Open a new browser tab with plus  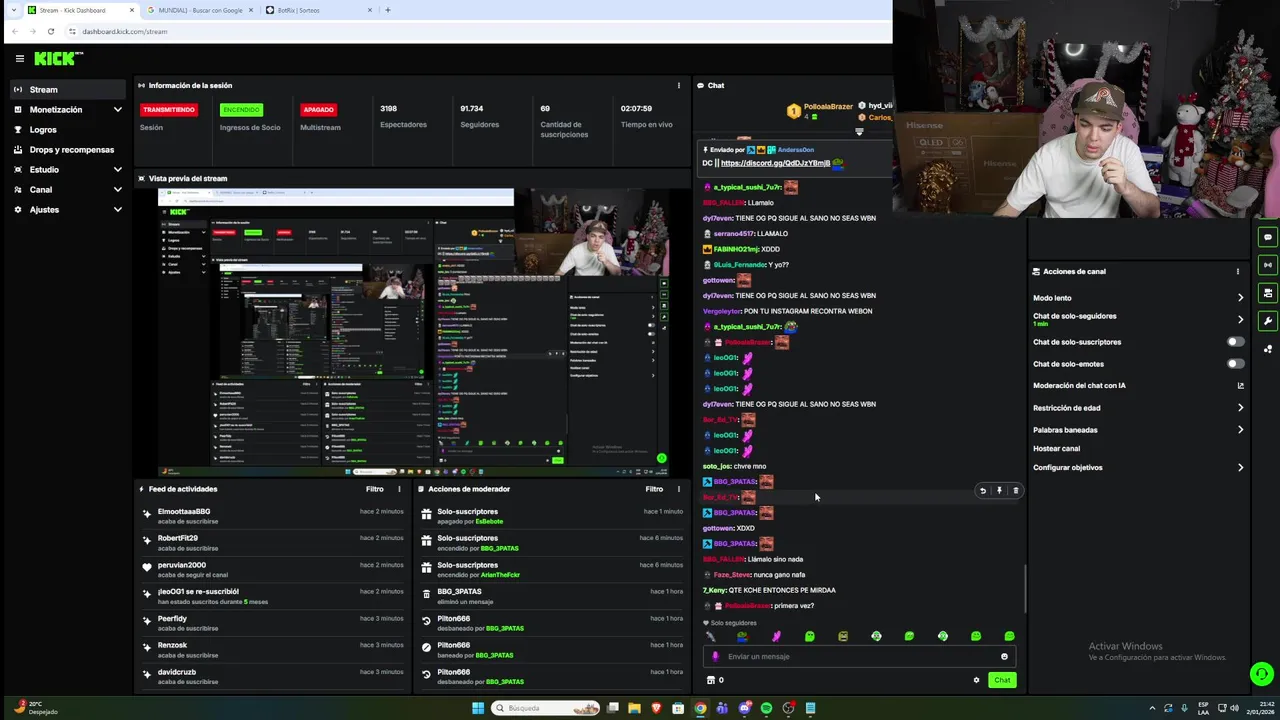[388, 10]
